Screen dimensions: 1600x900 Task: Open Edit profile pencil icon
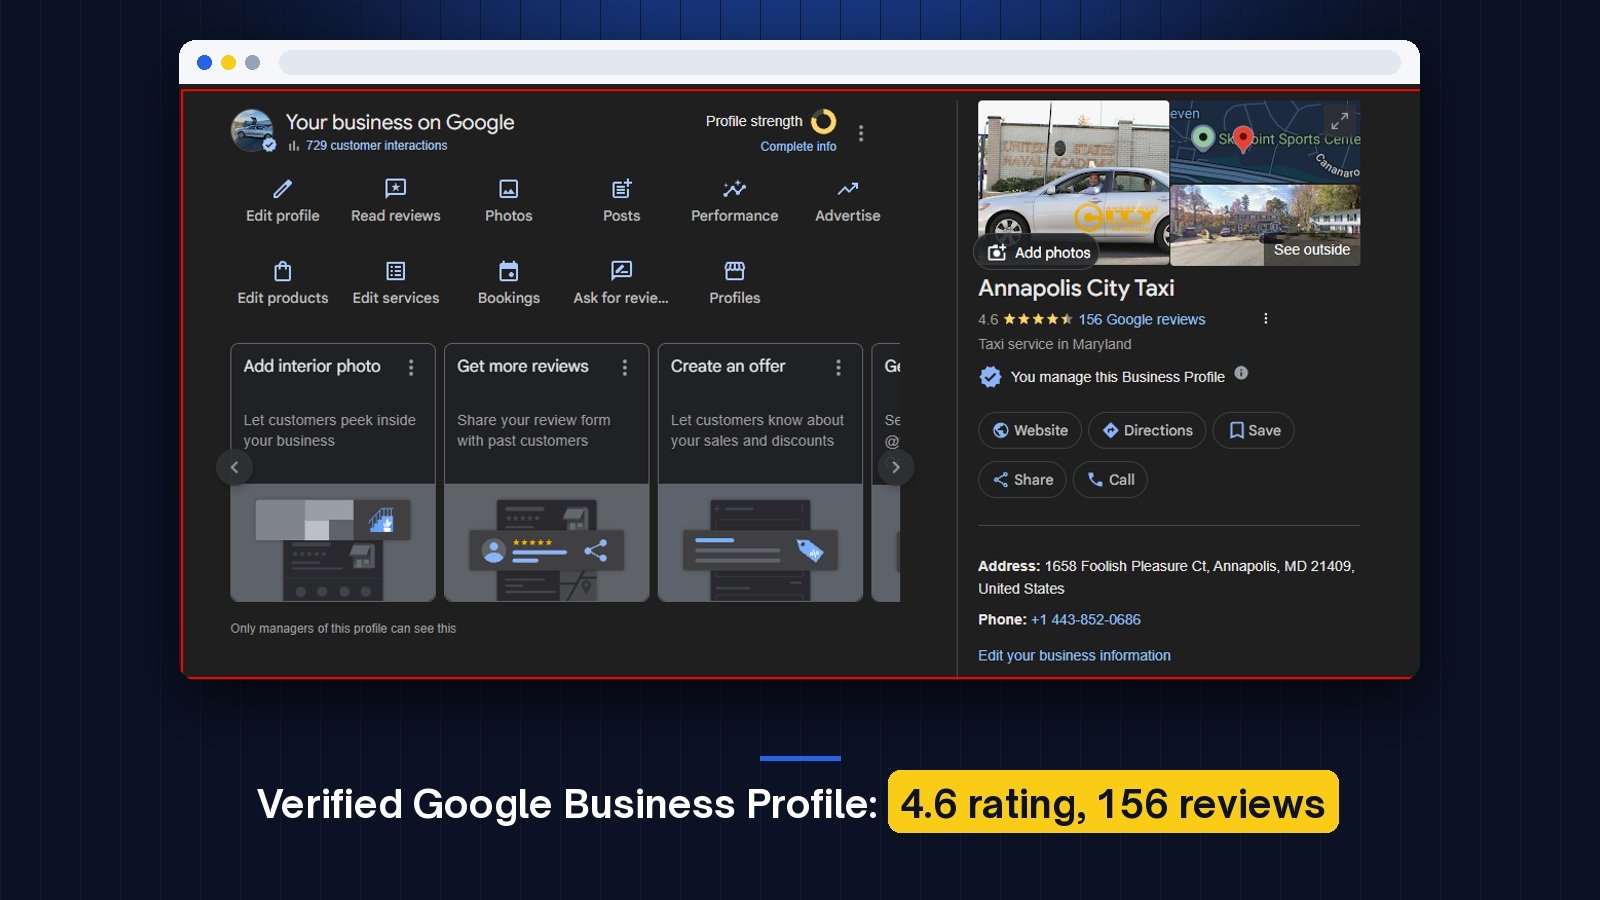coord(283,188)
